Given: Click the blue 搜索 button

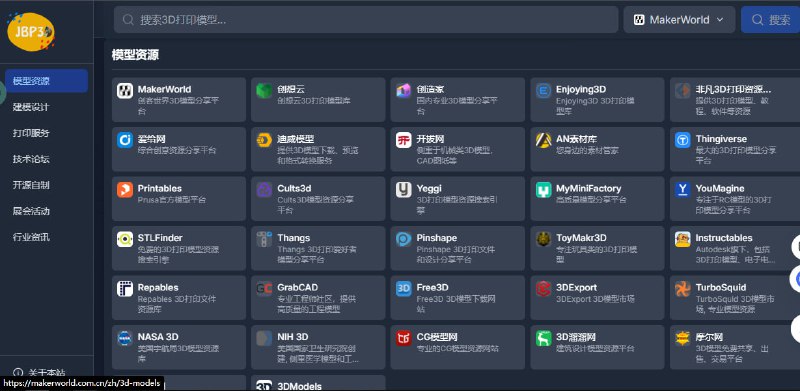Looking at the screenshot, I should [x=770, y=20].
